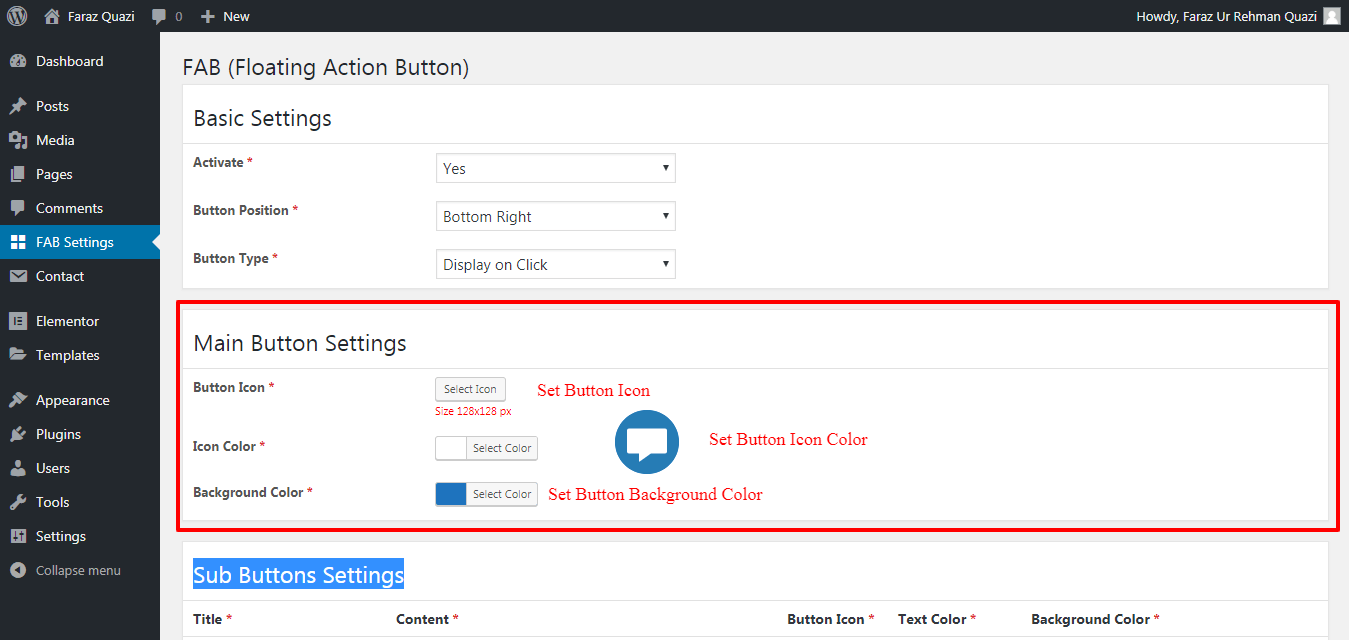
Task: Click the Elementor icon in sidebar
Action: (x=17, y=321)
